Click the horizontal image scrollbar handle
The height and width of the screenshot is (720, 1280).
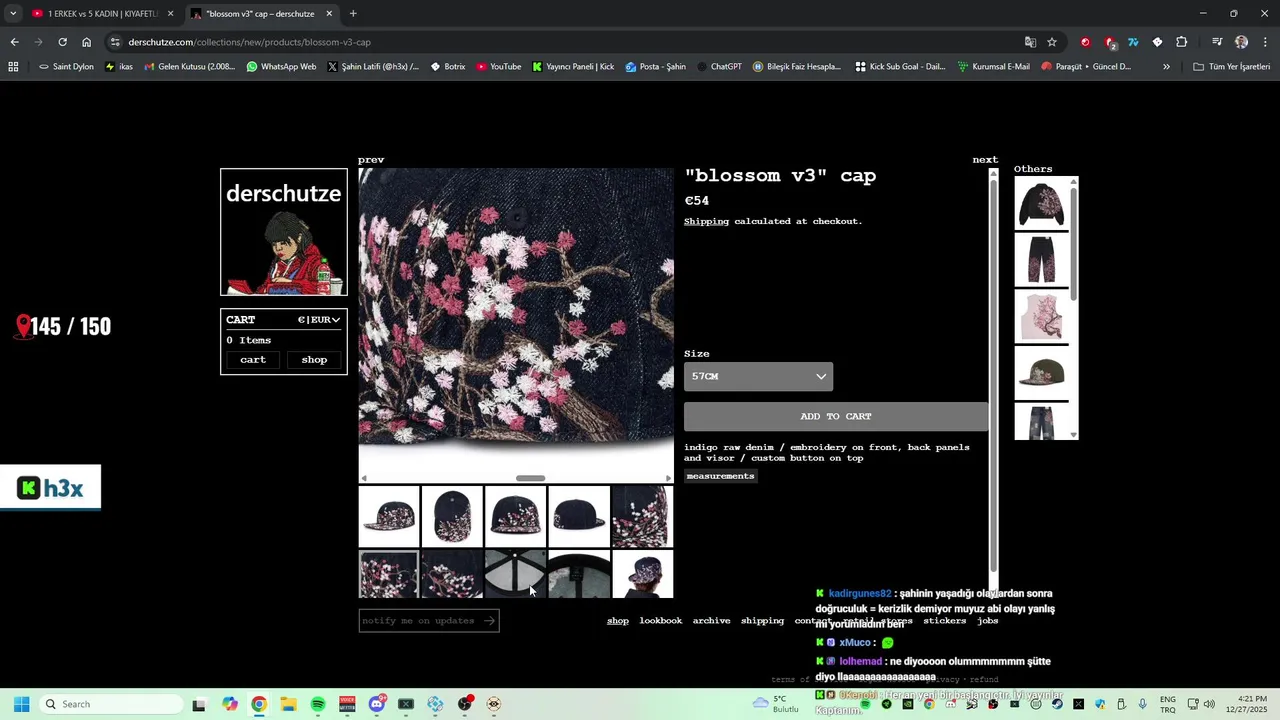(x=530, y=478)
